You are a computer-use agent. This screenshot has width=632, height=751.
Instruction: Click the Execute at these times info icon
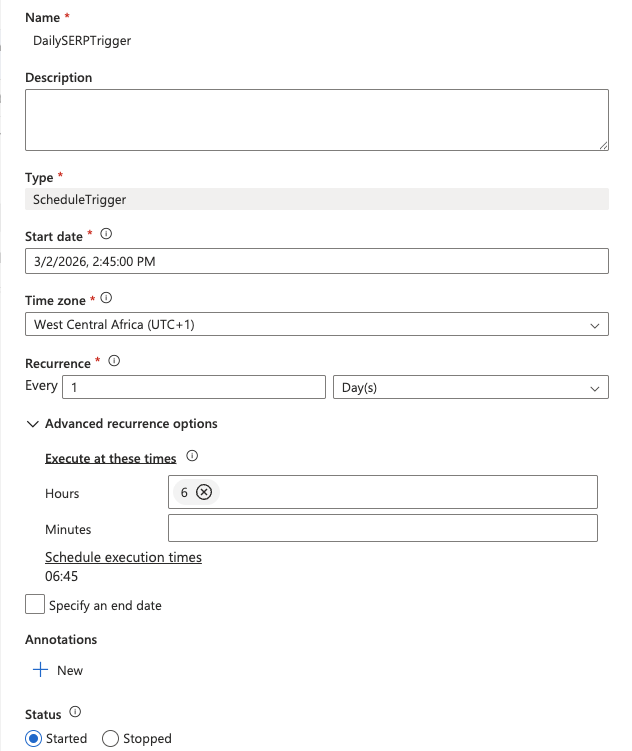tap(192, 457)
